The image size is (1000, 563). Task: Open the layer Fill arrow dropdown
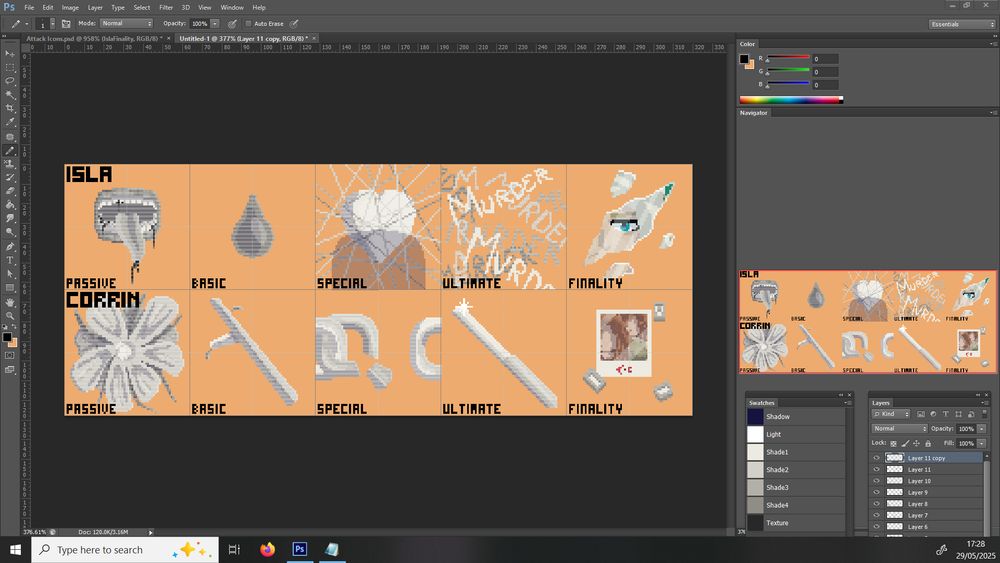(982, 443)
